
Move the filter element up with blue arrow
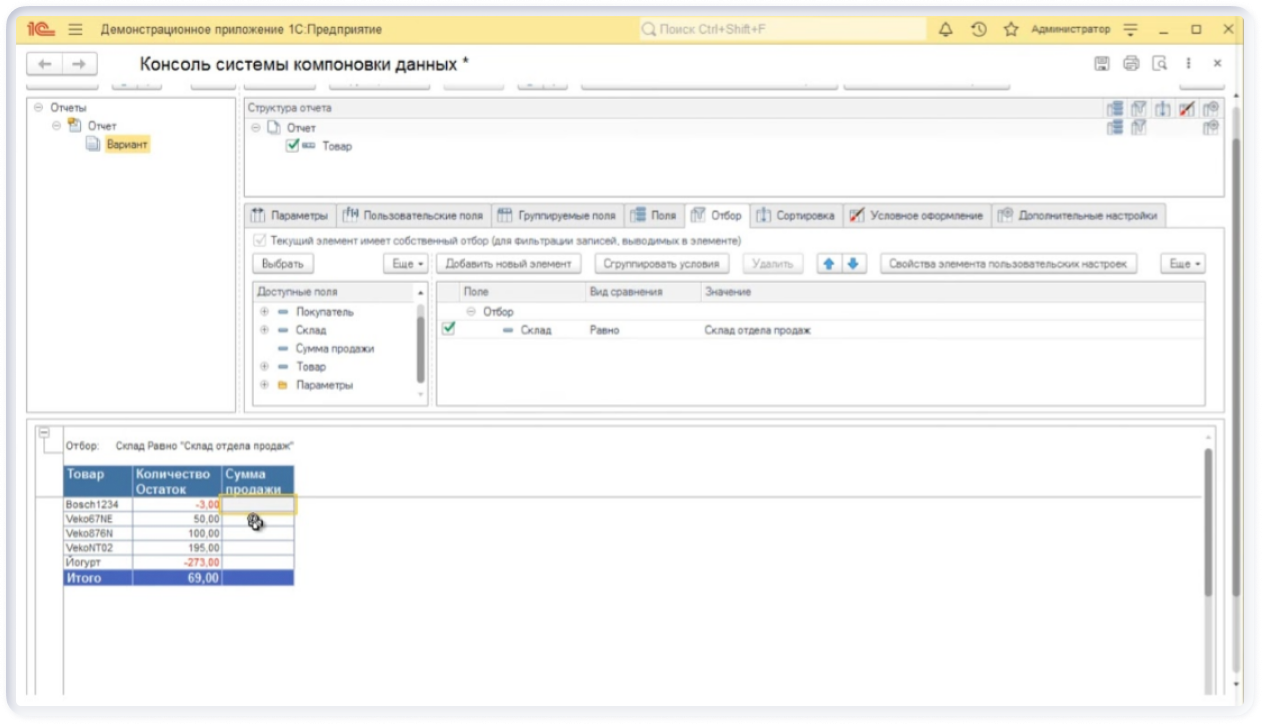click(828, 264)
